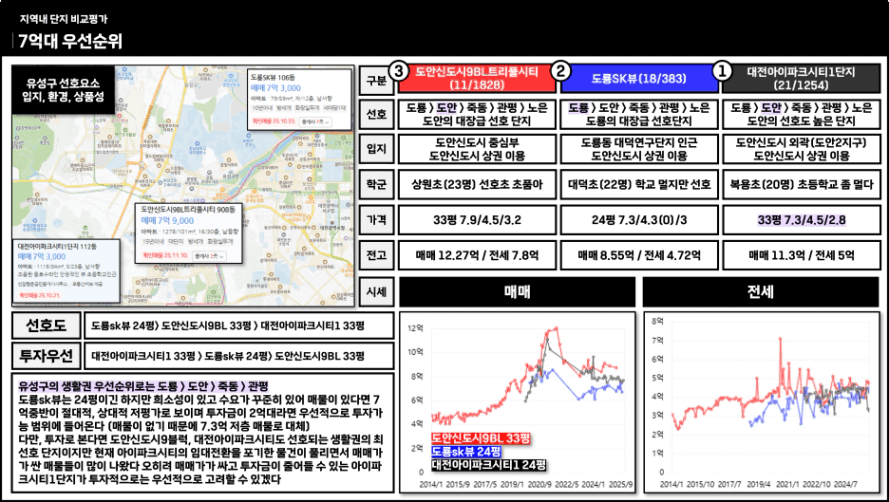Click the 대덕초(22명) 학교 멀지만 선호 cell
The height and width of the screenshot is (502, 889).
pos(639,184)
